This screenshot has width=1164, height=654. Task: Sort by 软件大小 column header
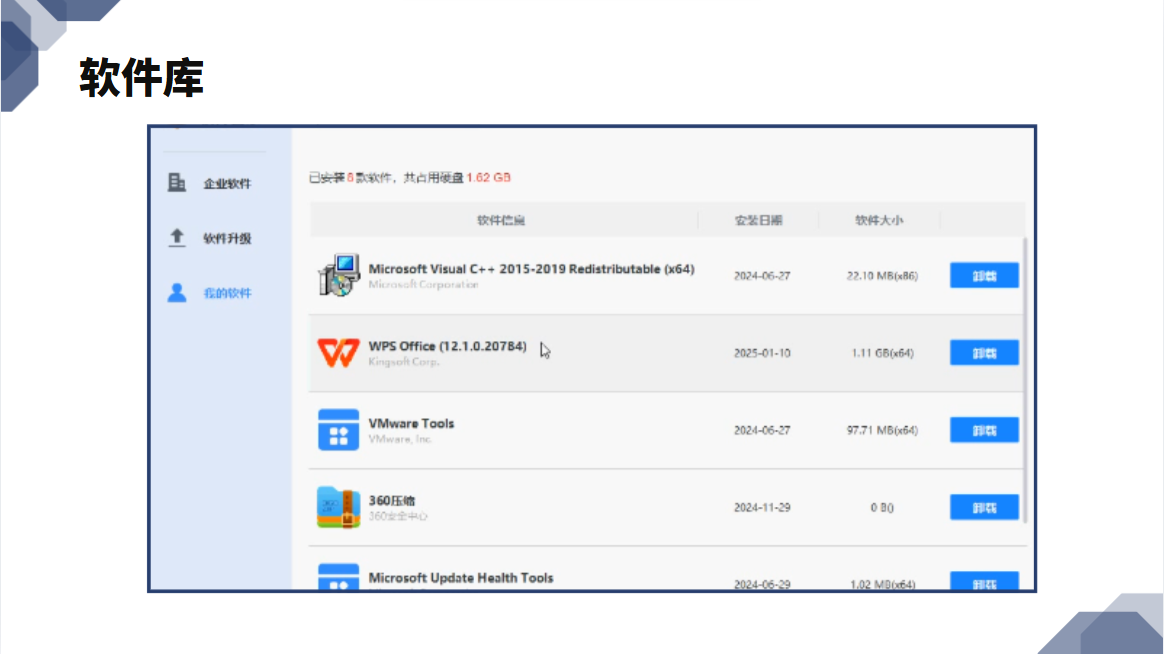(880, 220)
